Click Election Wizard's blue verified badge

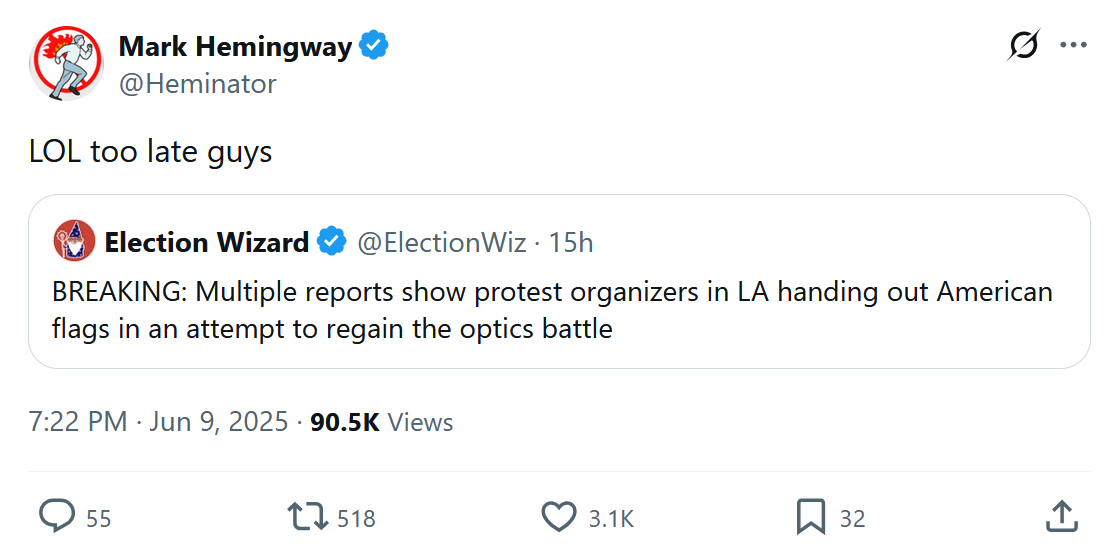332,242
